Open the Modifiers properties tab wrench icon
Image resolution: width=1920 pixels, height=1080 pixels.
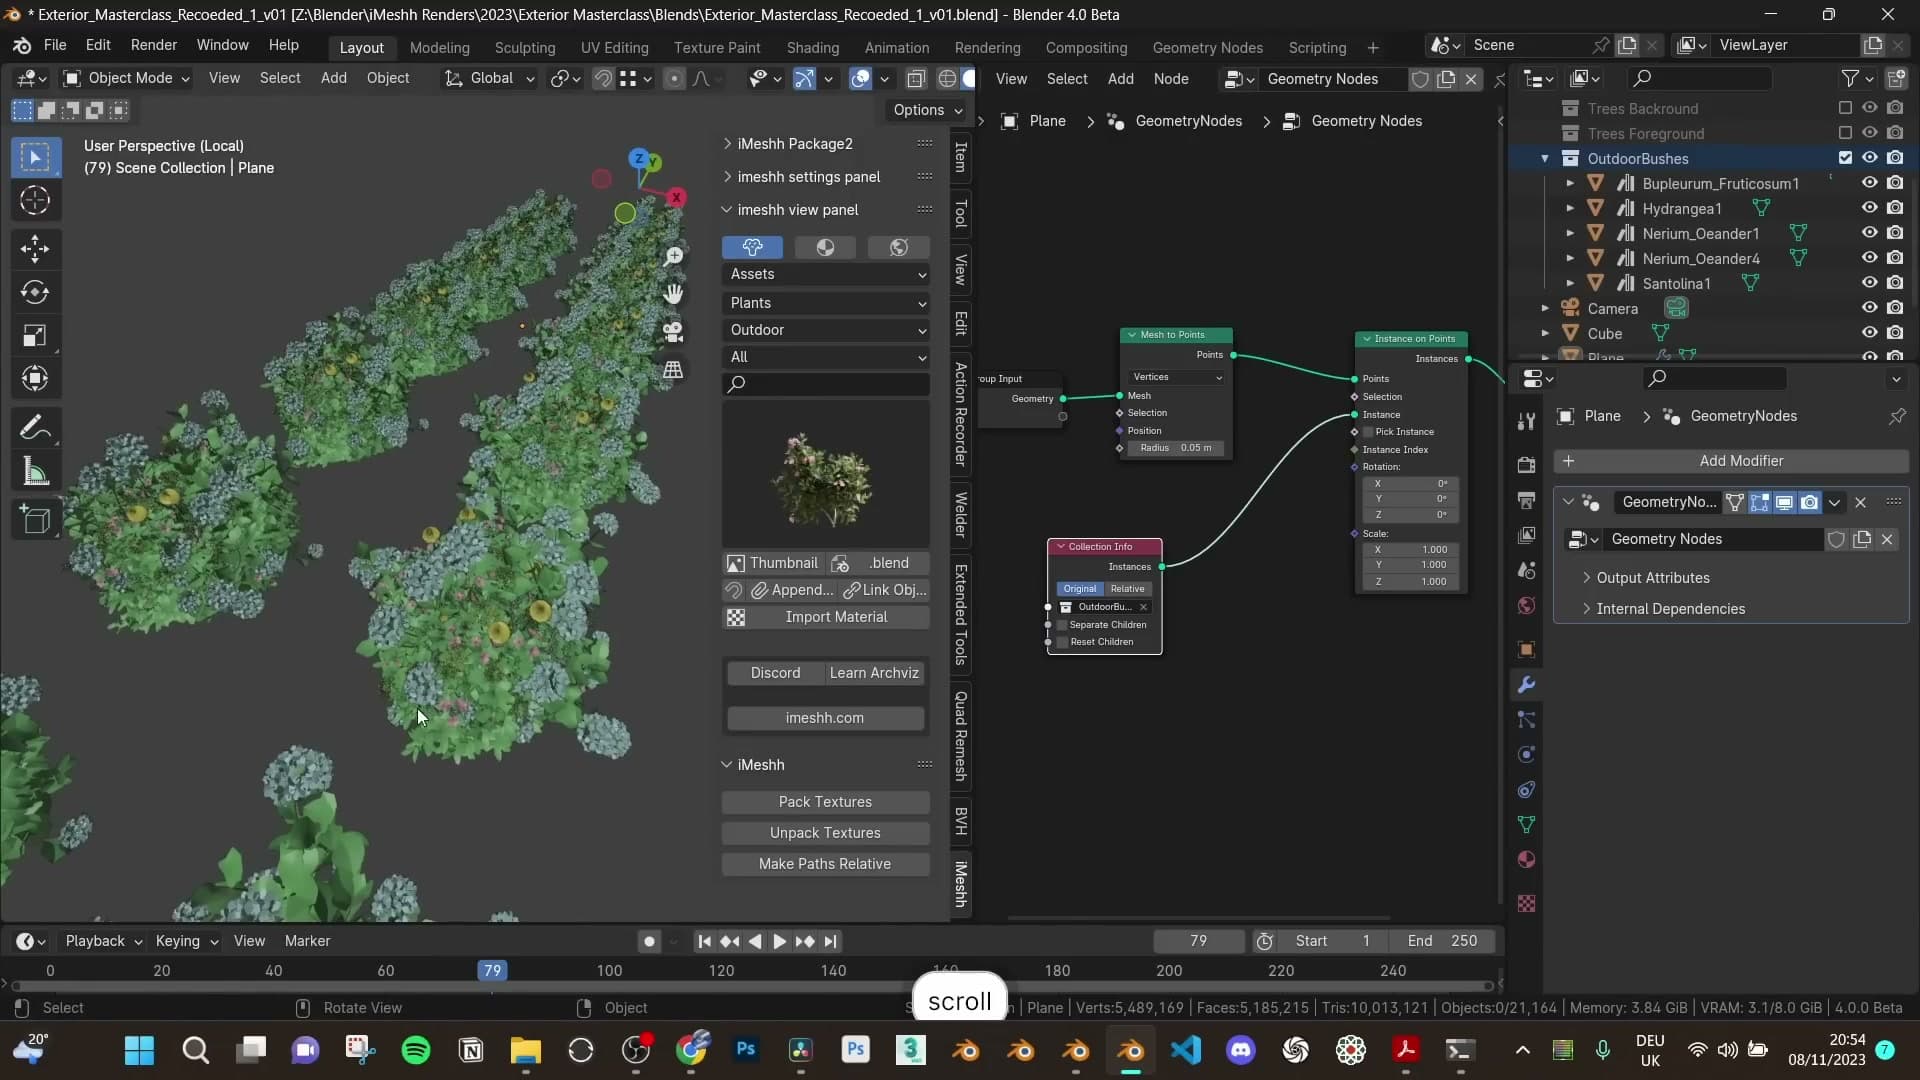[x=1526, y=685]
